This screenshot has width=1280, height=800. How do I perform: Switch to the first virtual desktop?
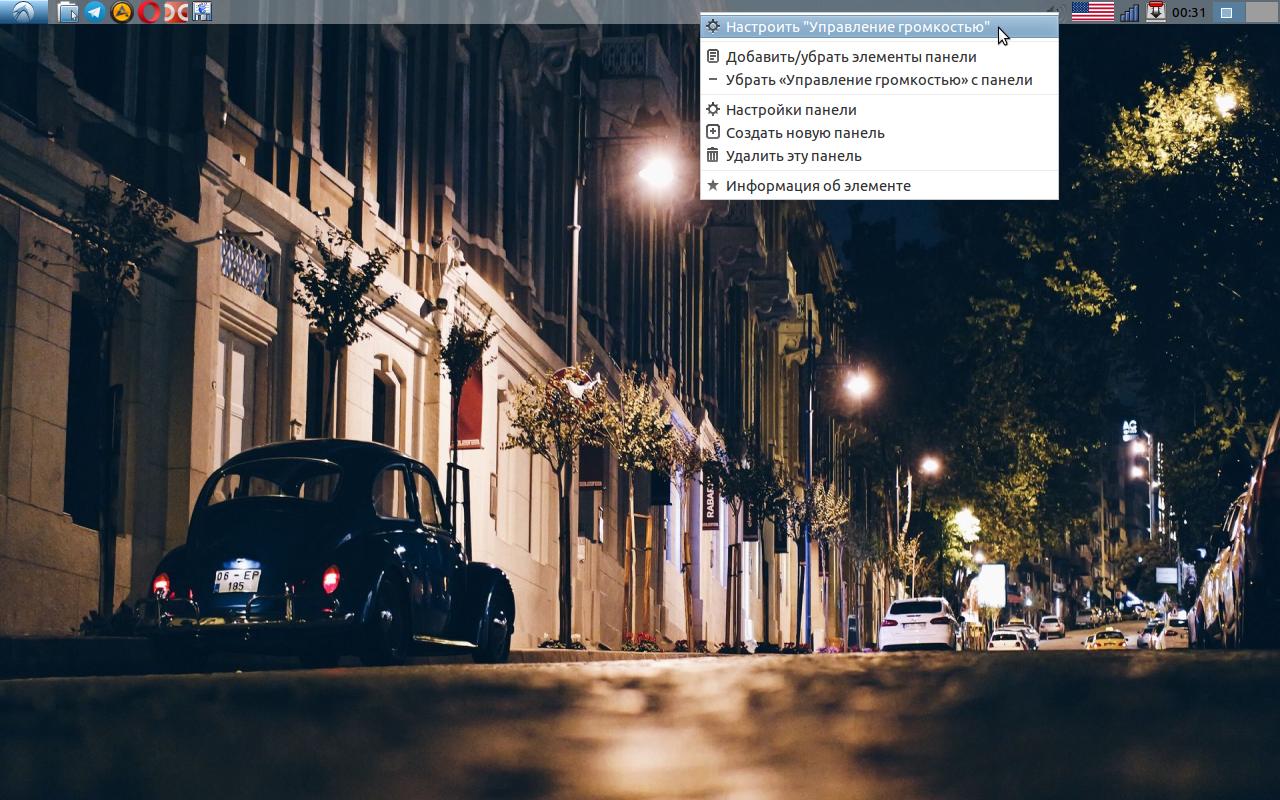1227,12
